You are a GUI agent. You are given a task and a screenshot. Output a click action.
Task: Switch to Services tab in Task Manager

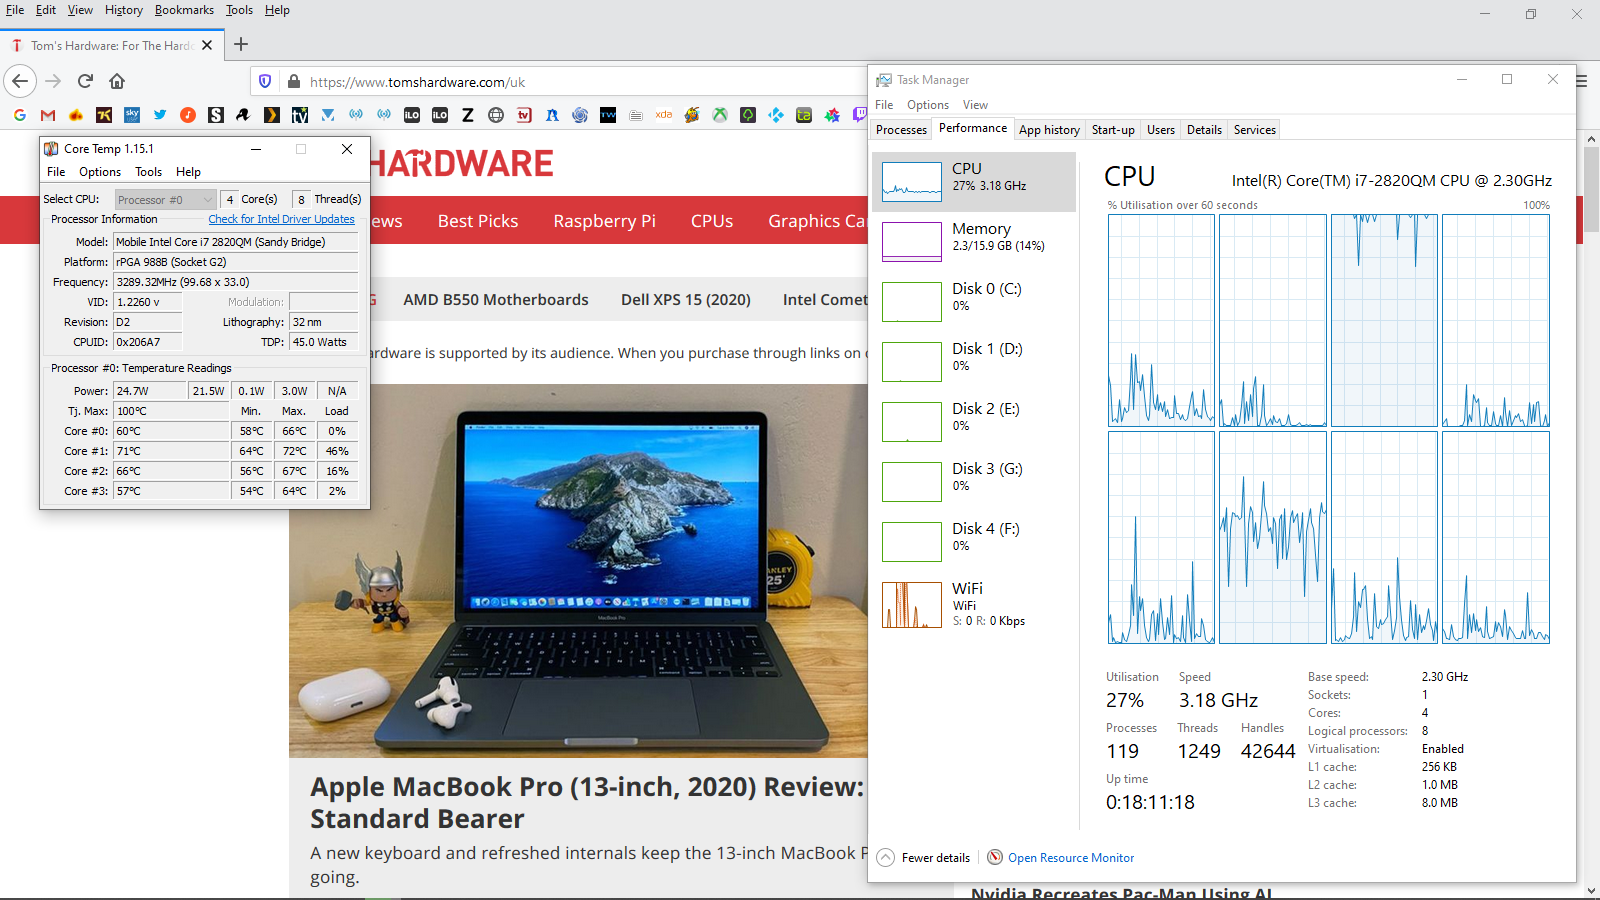point(1255,130)
